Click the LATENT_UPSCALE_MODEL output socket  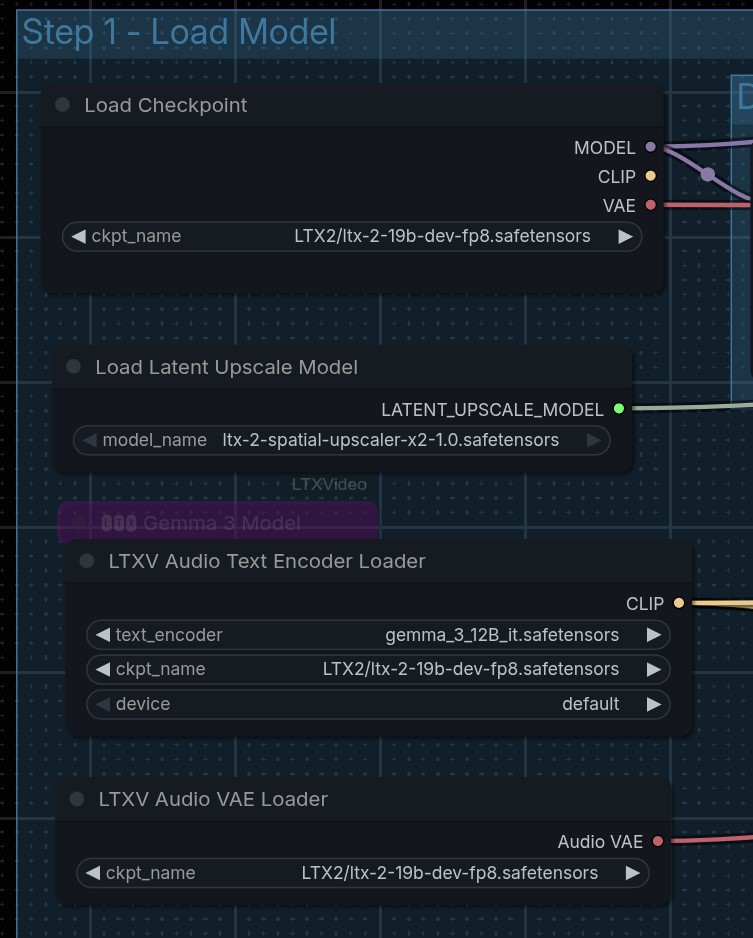coord(619,409)
